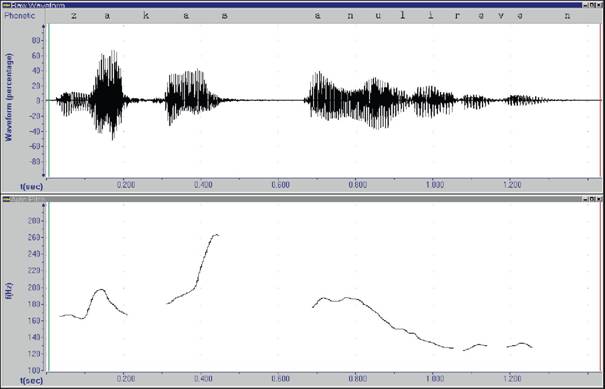Minimize the Raw Waveform panel
The image size is (605, 389).
coord(586,5)
